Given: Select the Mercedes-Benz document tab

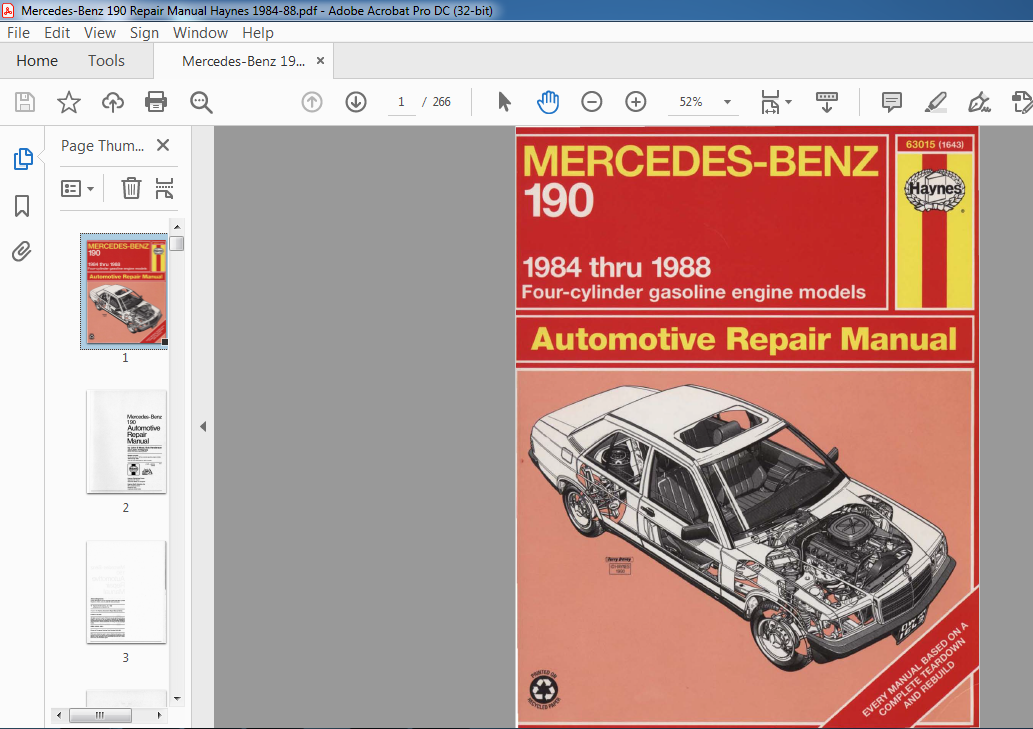Looking at the screenshot, I should click(243, 61).
